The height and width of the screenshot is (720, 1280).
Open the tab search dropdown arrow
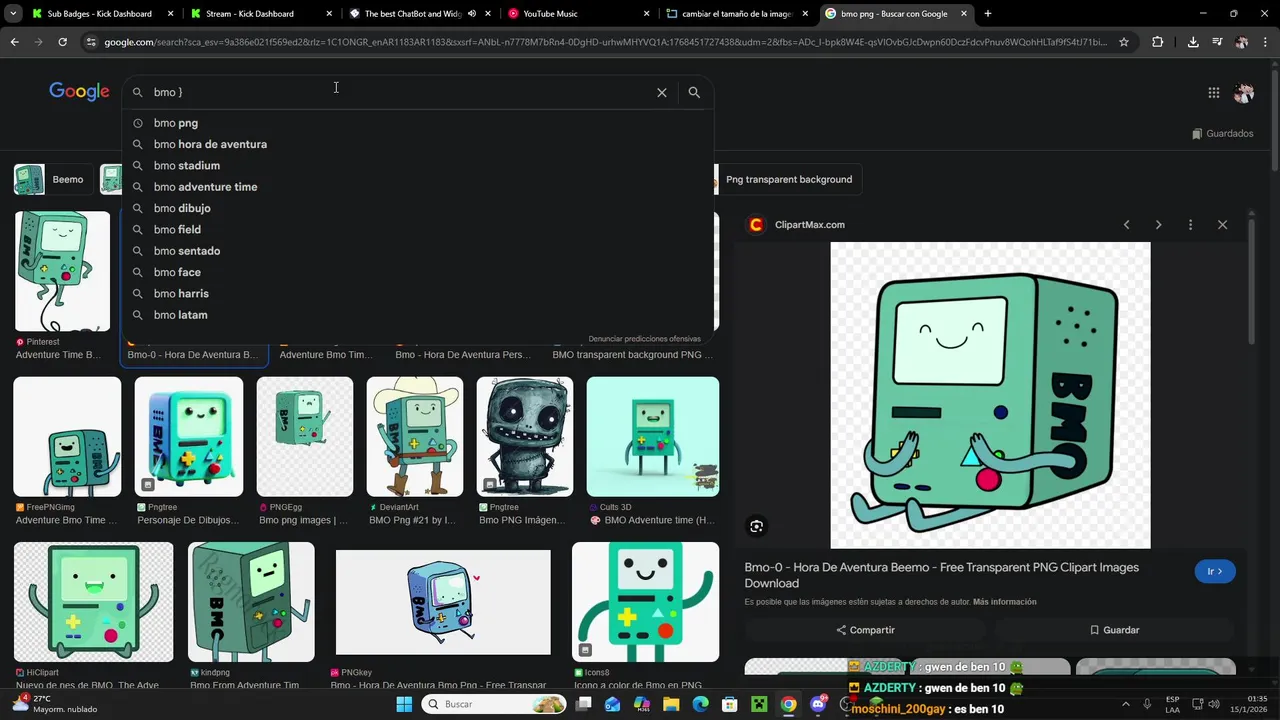pos(13,14)
